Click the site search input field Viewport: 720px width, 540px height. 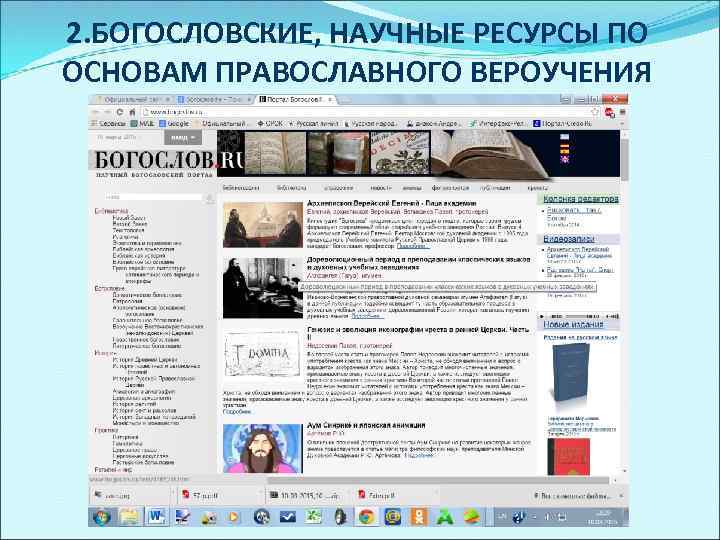154,197
